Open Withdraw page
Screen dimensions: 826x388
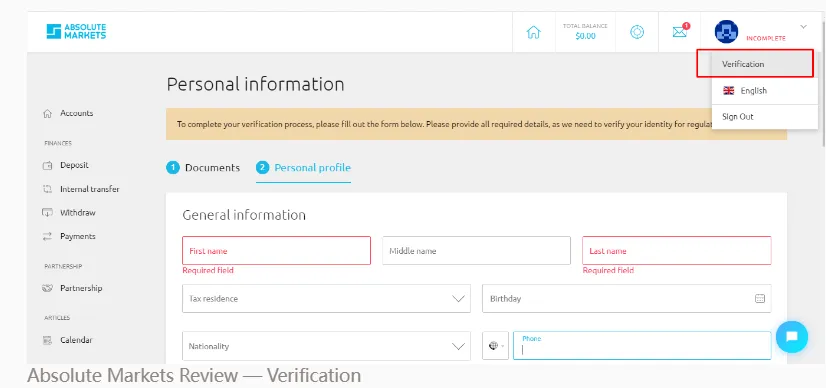77,213
